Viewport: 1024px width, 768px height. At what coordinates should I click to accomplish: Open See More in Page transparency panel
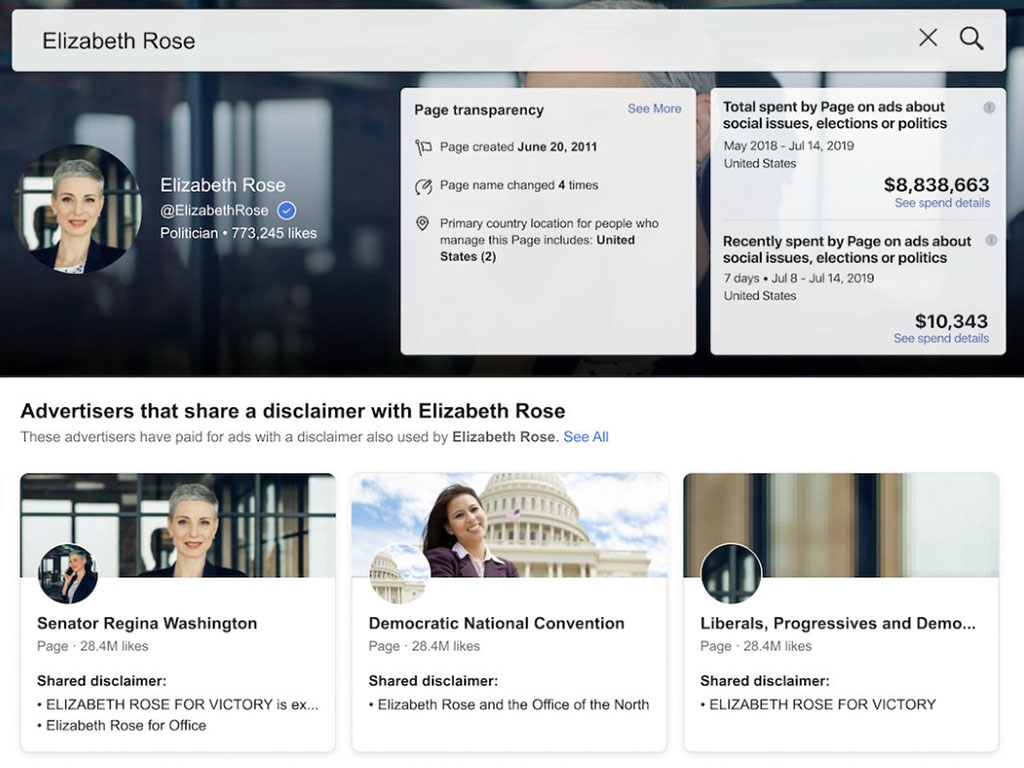654,108
